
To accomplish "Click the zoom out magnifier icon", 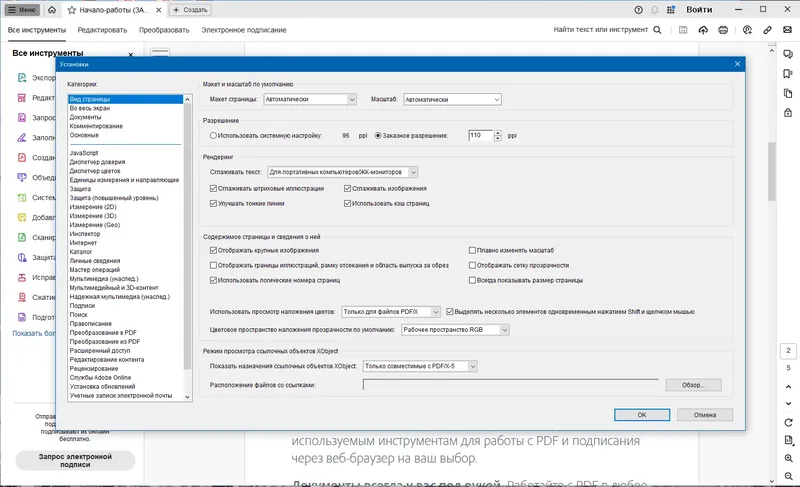I will pos(788,476).
